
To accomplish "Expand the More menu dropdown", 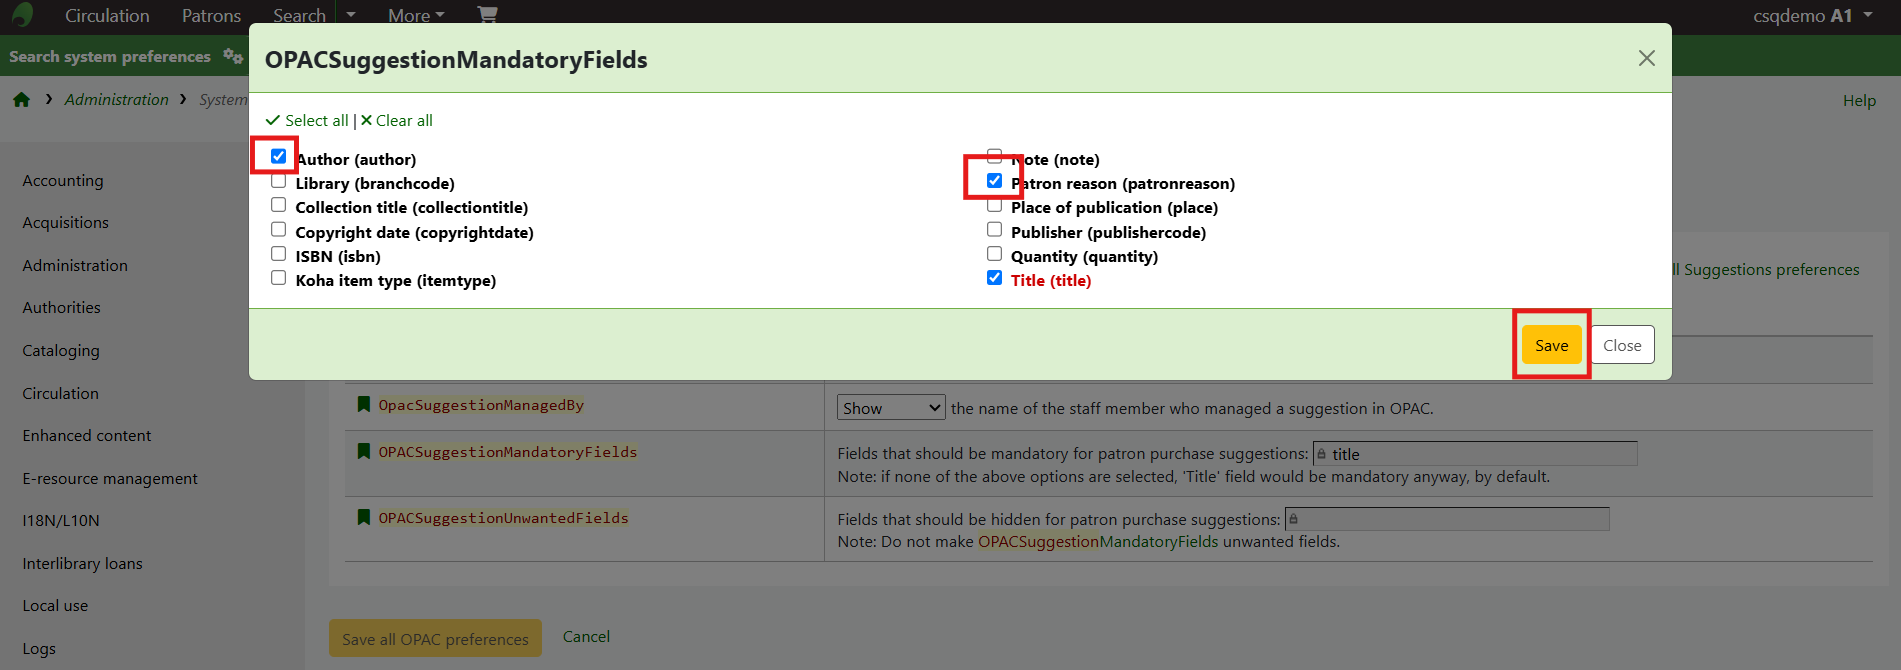I will (416, 15).
